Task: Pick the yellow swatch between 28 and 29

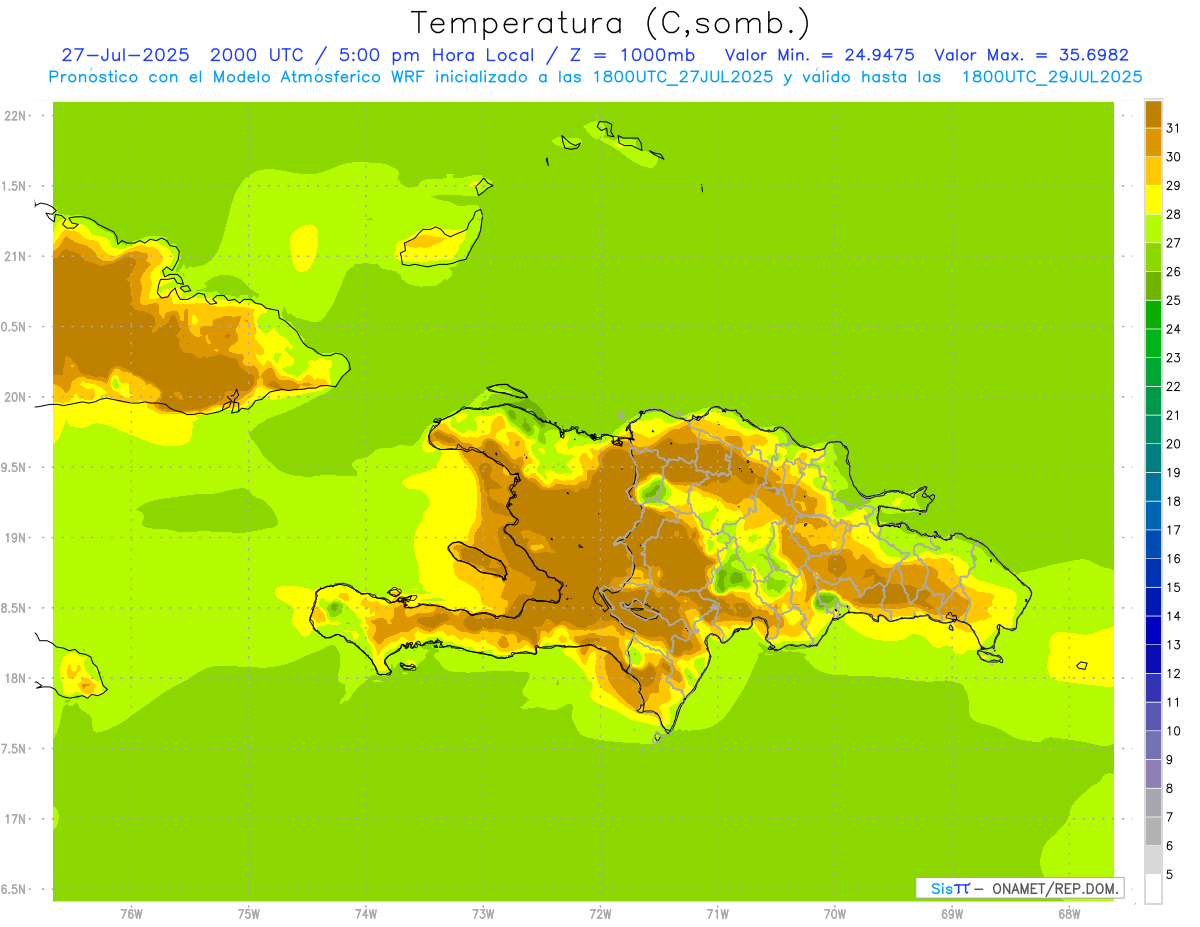Action: (1153, 200)
